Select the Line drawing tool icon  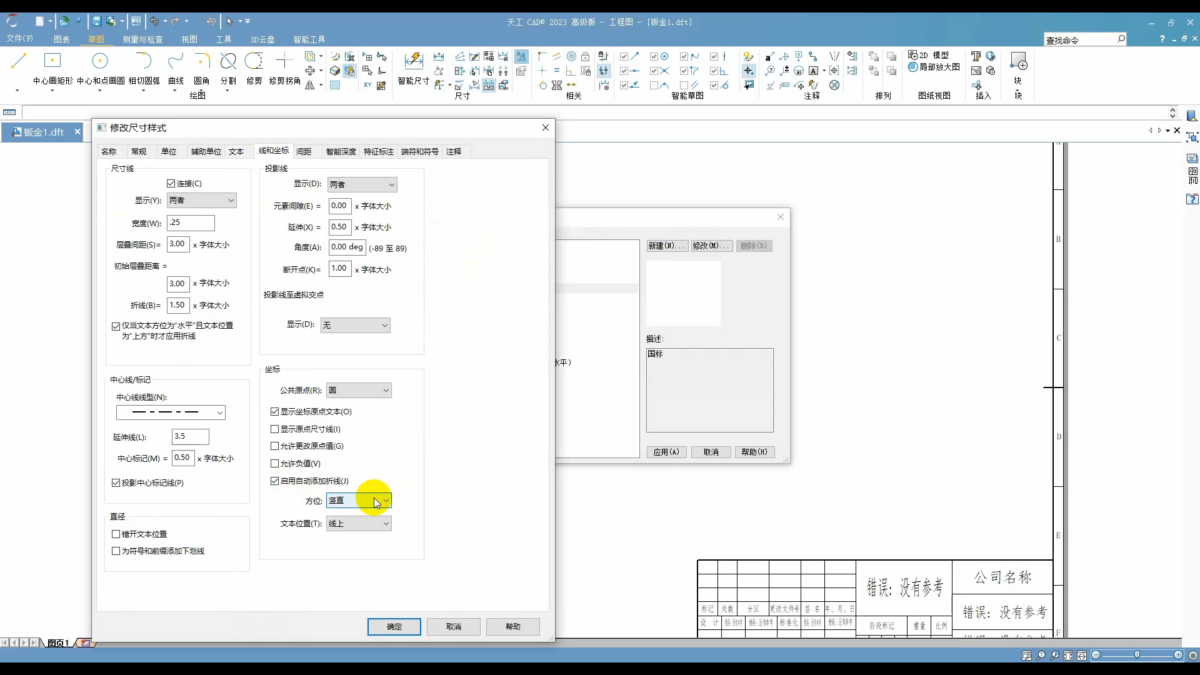click(x=18, y=61)
